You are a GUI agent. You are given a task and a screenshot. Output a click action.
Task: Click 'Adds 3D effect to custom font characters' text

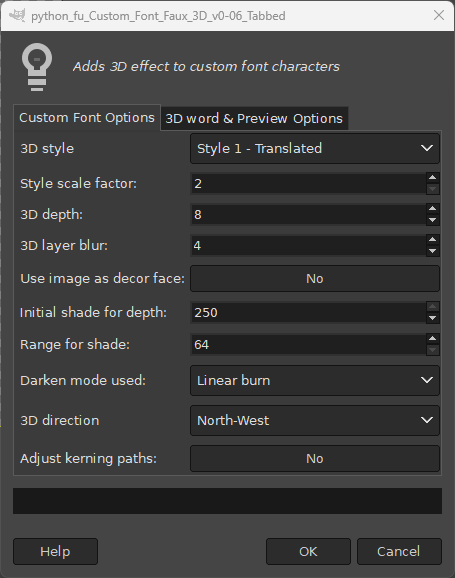[206, 67]
